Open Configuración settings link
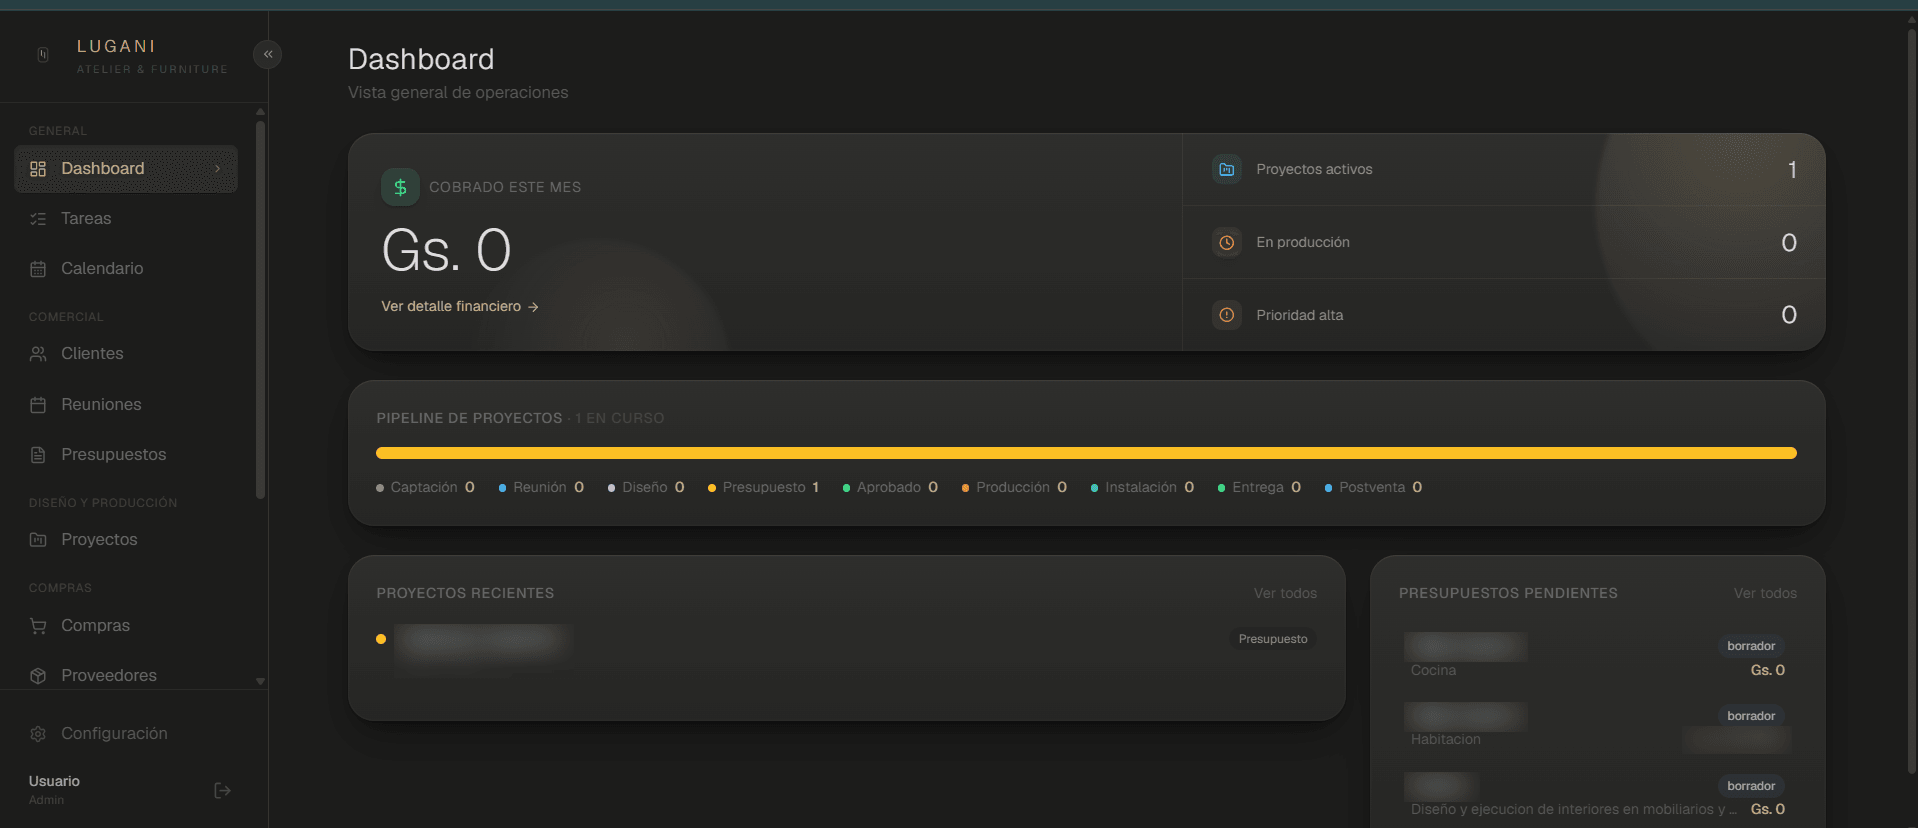Viewport: 1918px width, 828px height. (126, 734)
